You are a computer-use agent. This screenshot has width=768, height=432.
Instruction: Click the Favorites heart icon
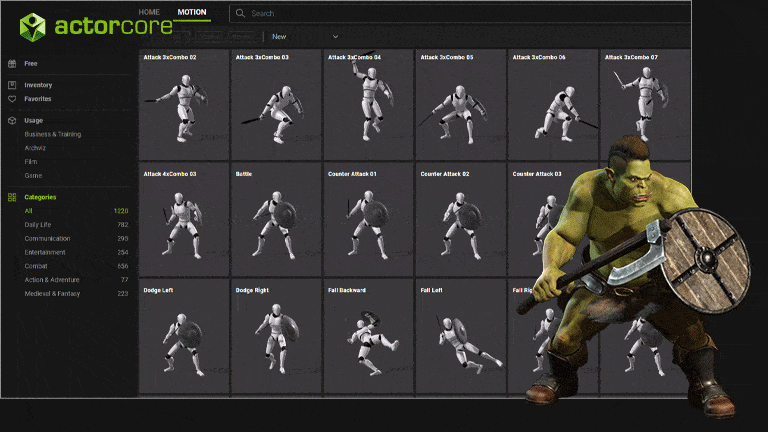point(12,99)
